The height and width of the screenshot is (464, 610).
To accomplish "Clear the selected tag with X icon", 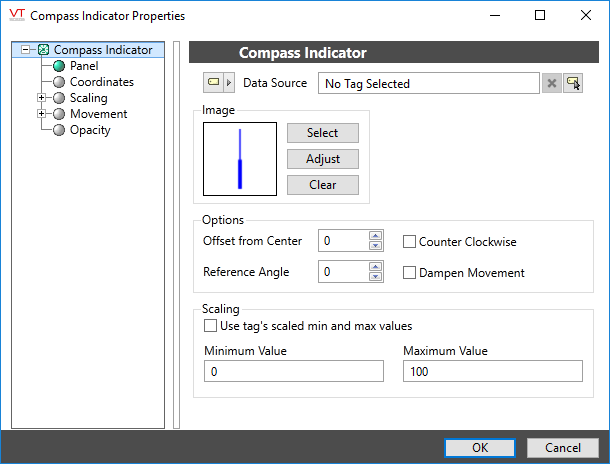I will [552, 84].
